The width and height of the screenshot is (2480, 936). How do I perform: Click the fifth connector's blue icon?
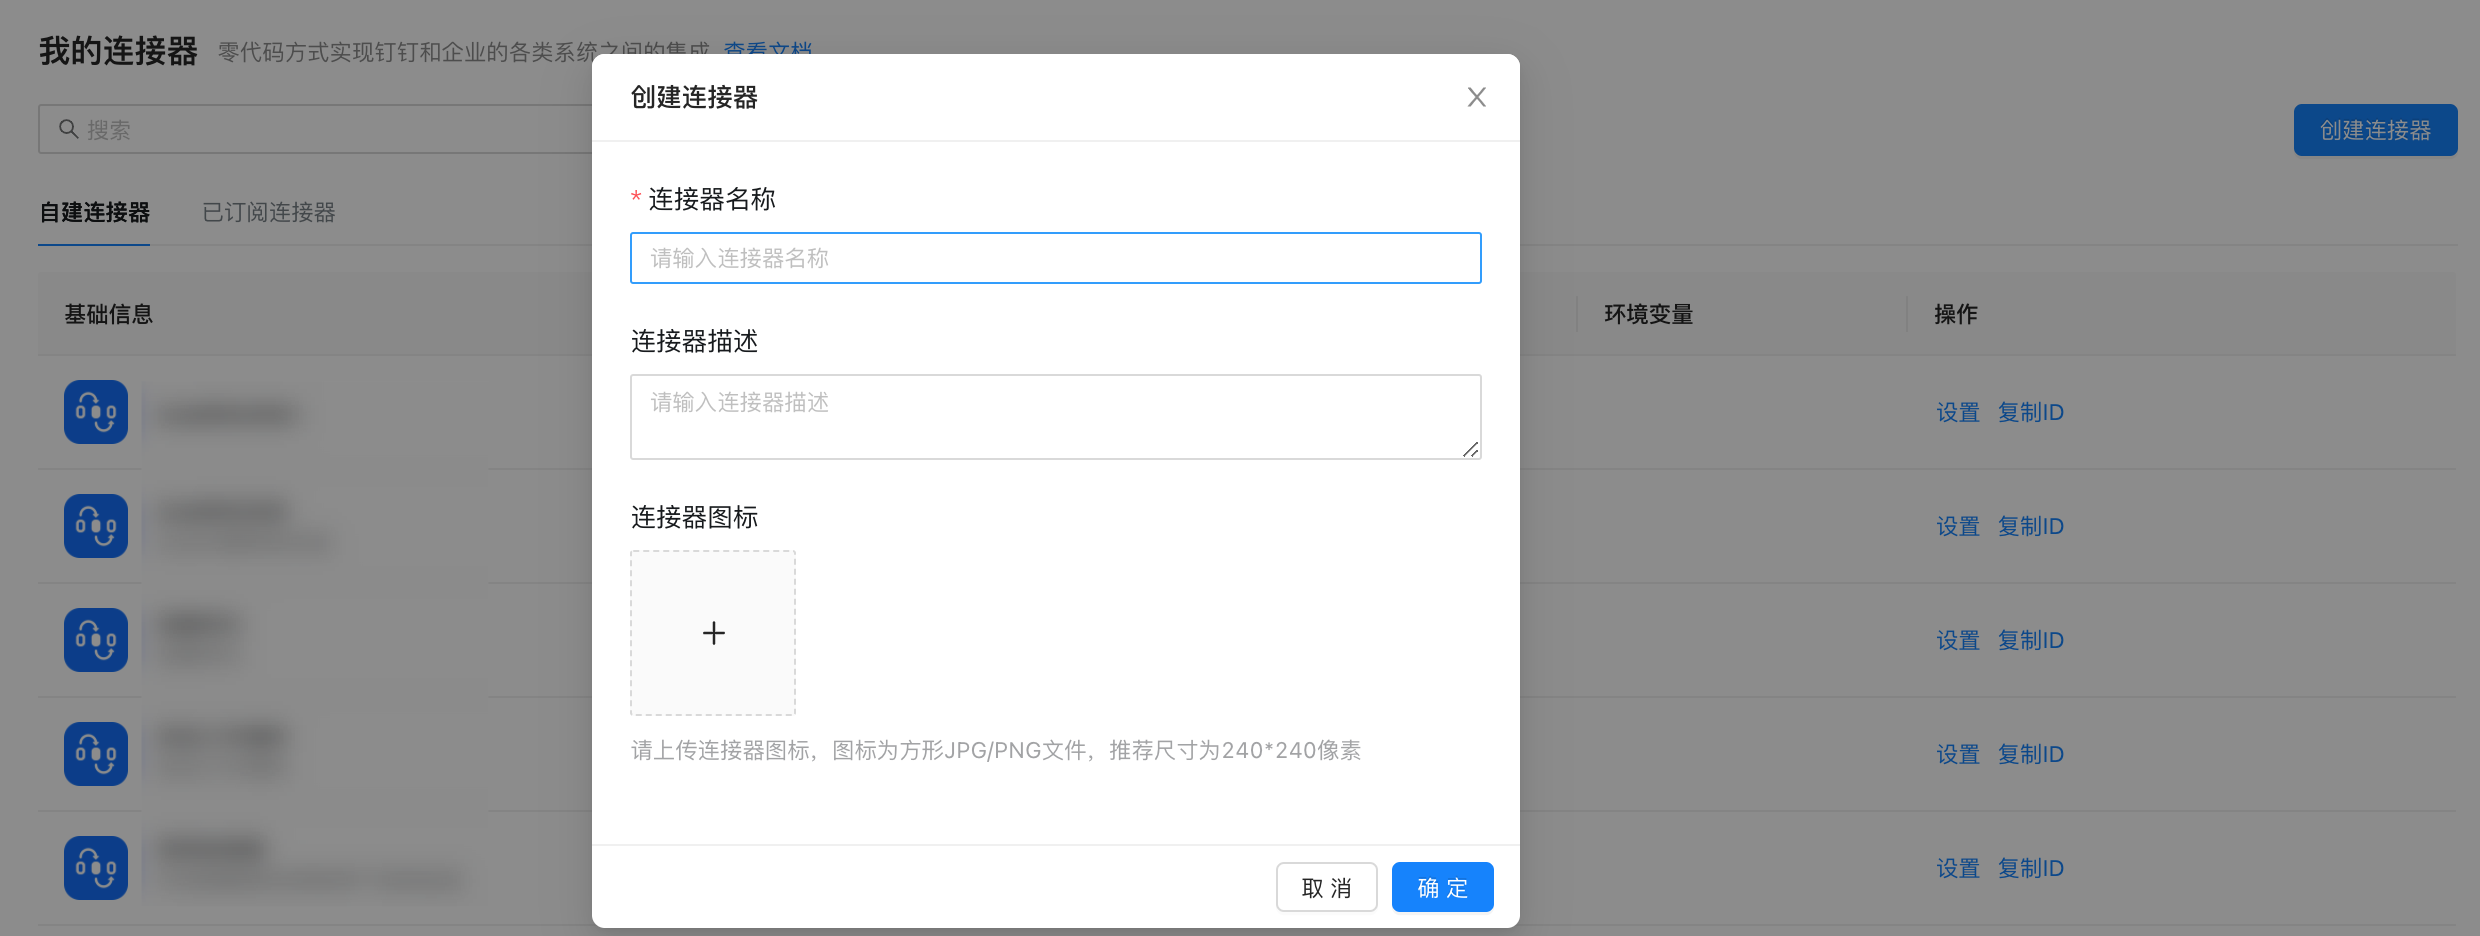[96, 868]
